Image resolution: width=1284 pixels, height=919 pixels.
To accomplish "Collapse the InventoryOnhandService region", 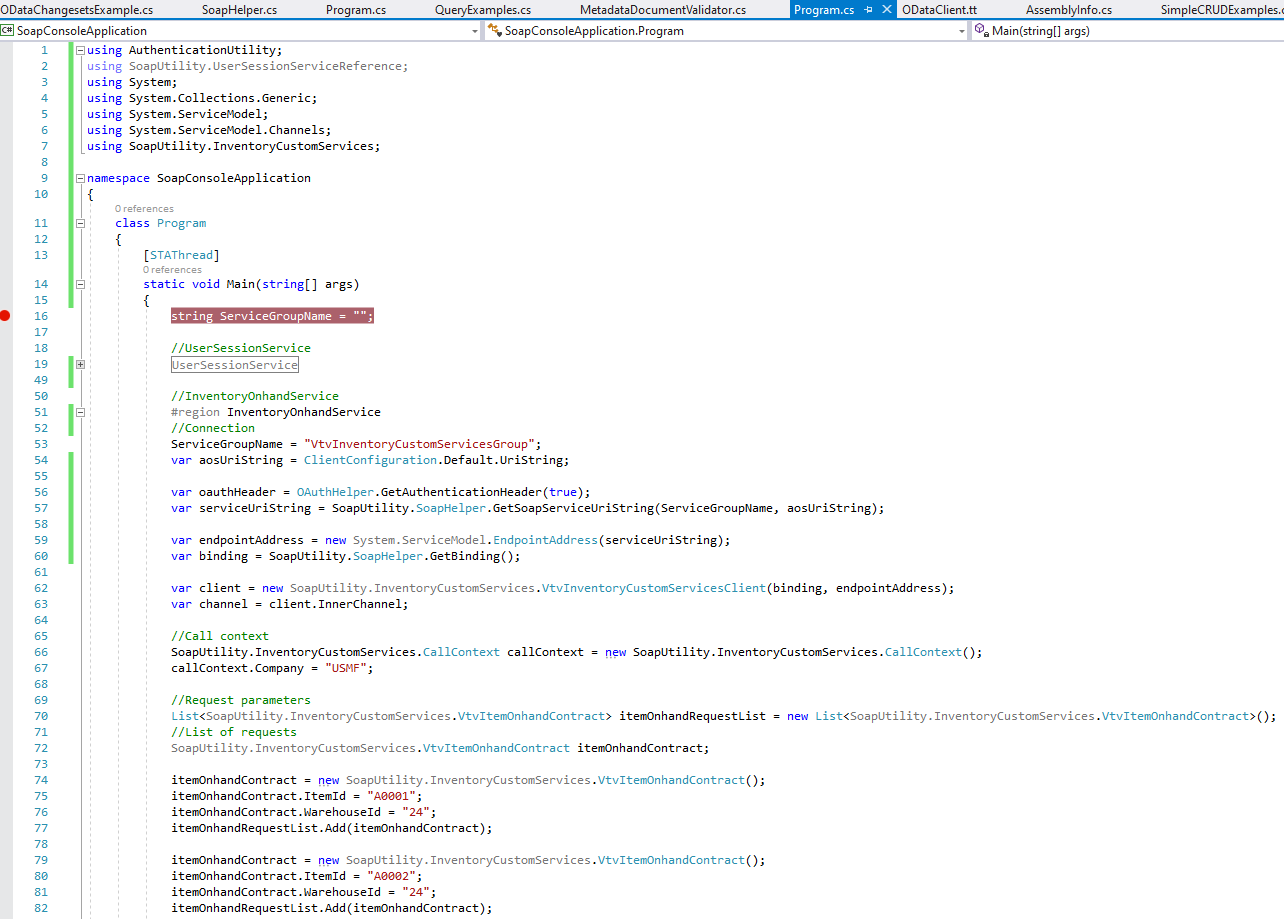I will tap(80, 412).
